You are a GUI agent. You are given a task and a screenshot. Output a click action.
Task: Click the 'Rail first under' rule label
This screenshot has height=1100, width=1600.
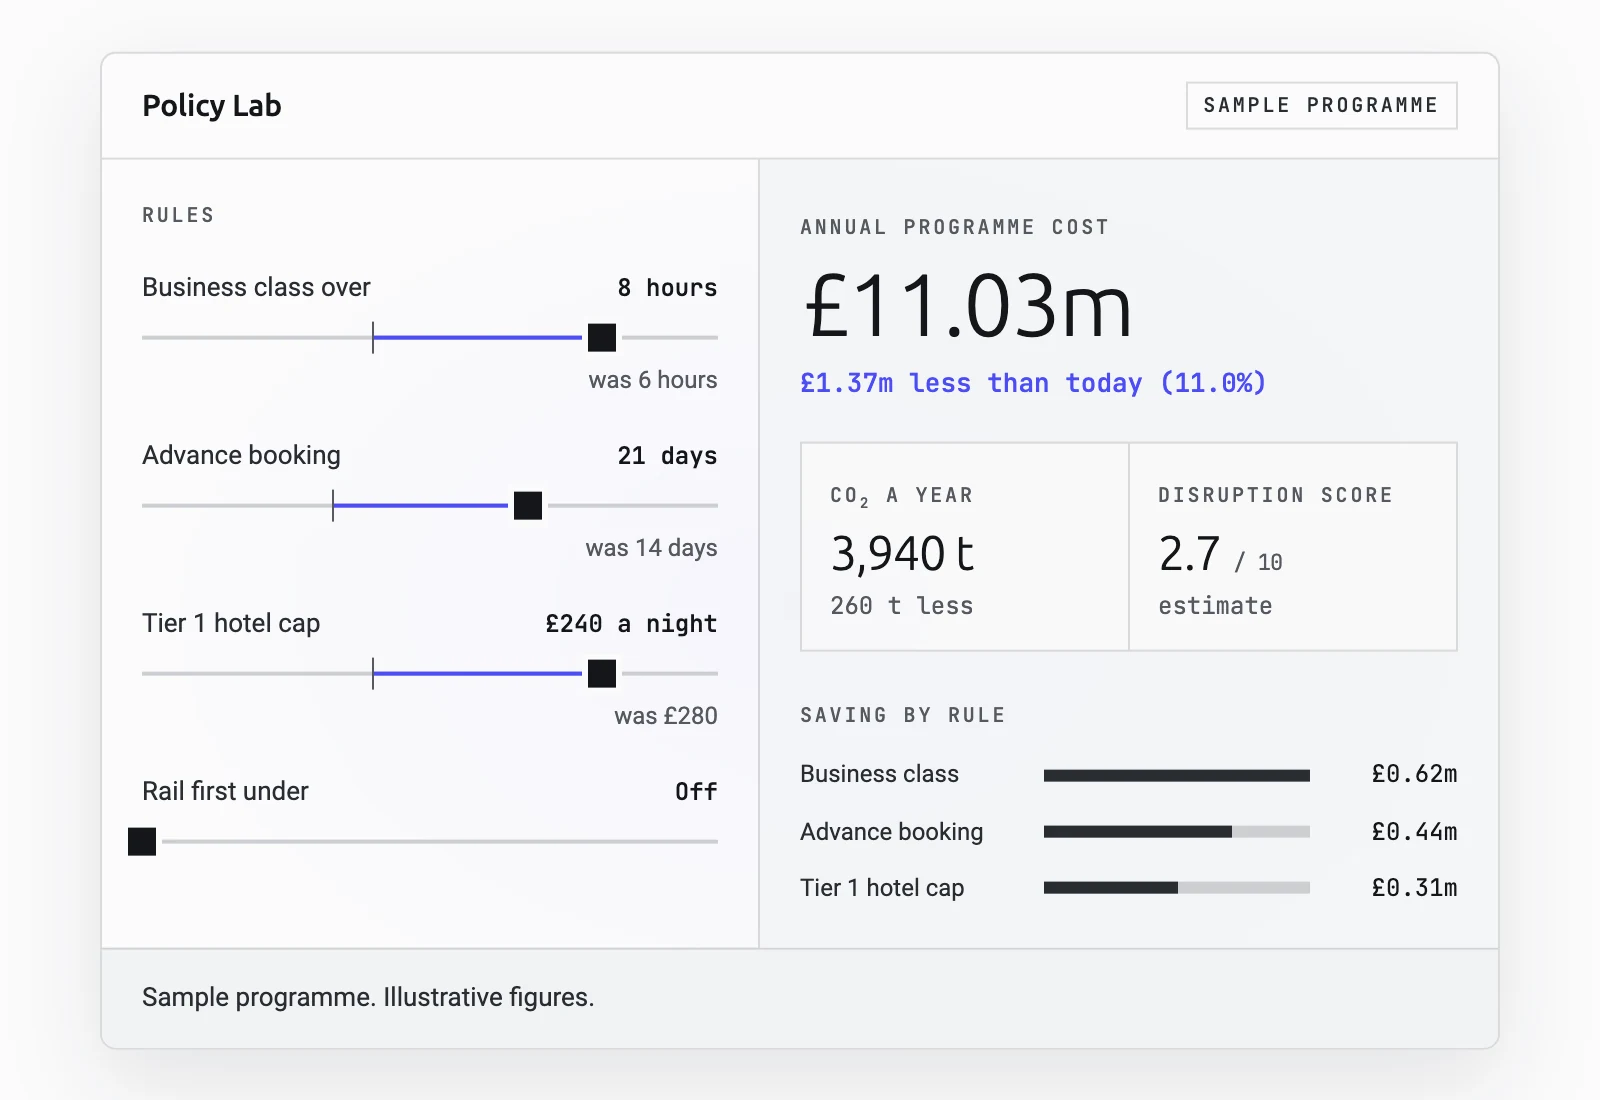click(x=225, y=792)
